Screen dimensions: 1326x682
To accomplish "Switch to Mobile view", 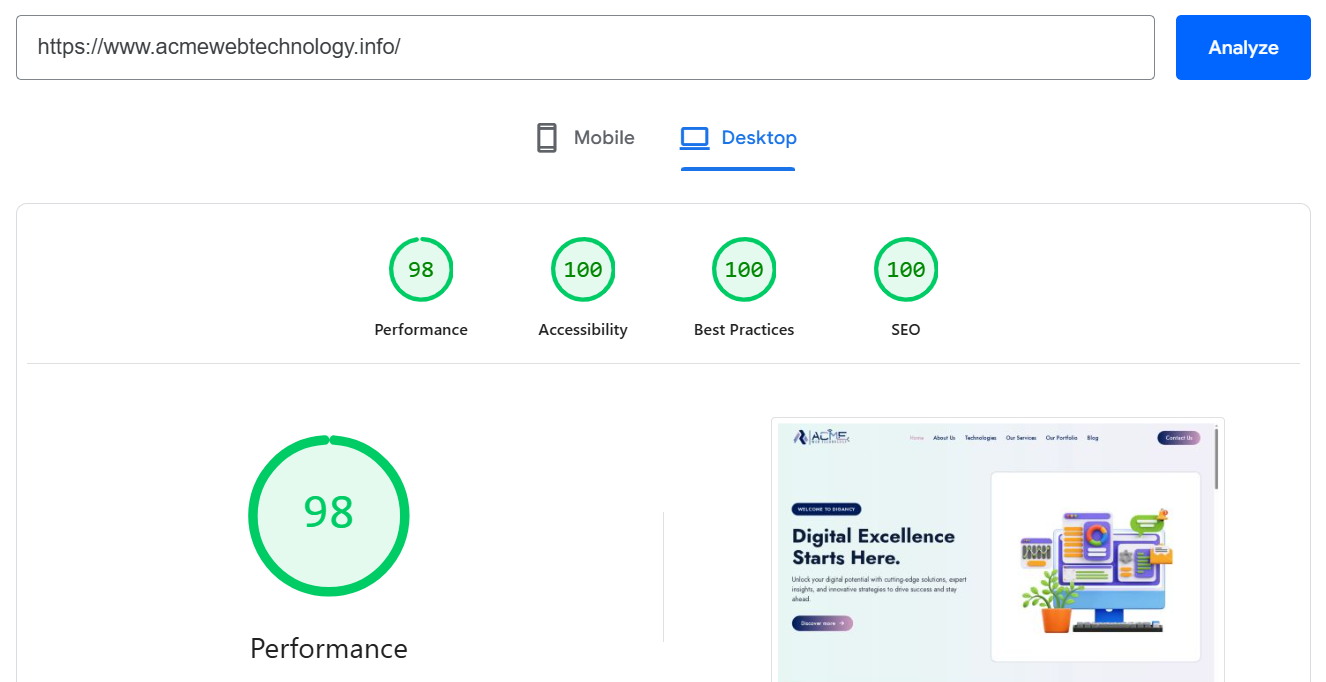I will coord(584,137).
